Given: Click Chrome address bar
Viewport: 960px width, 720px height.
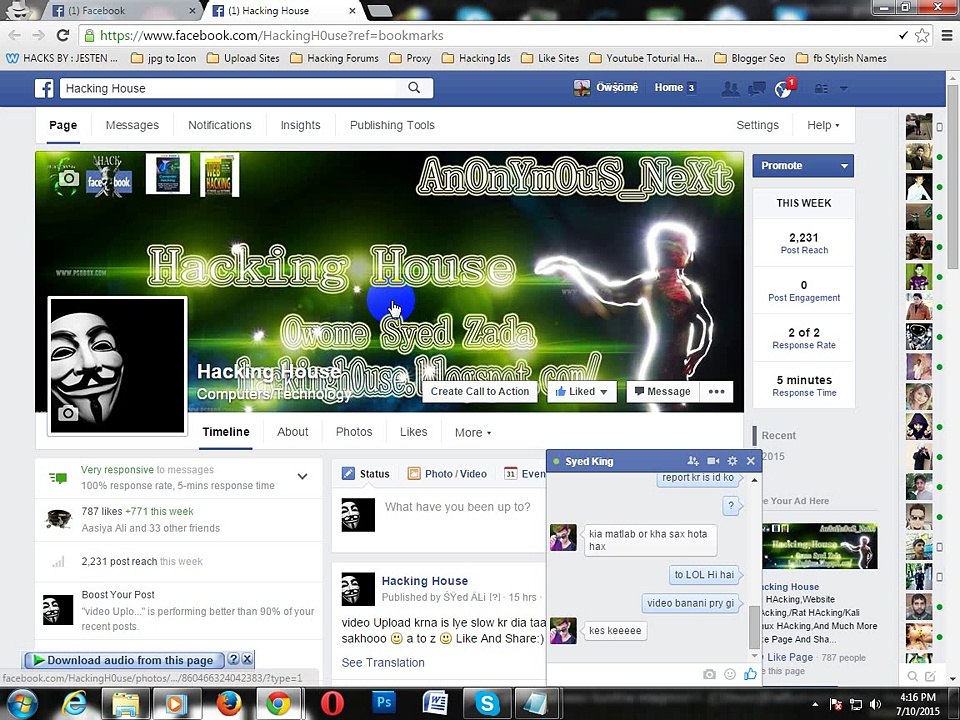Looking at the screenshot, I should click(490, 36).
